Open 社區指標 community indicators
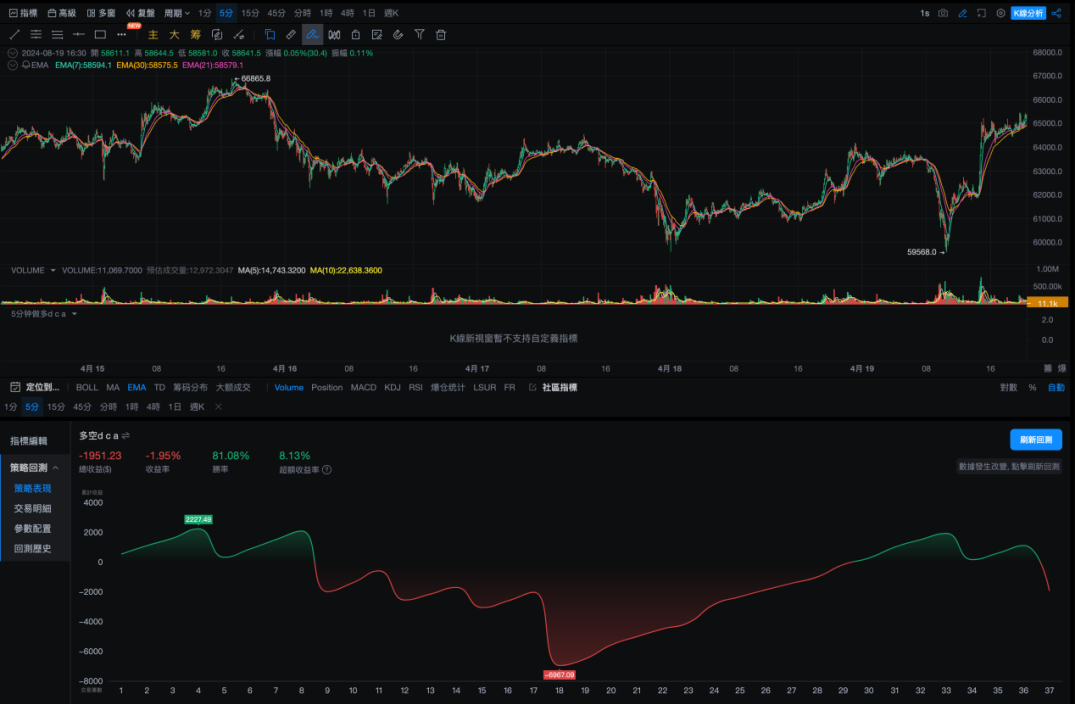The width and height of the screenshot is (1075, 704). coord(553,387)
